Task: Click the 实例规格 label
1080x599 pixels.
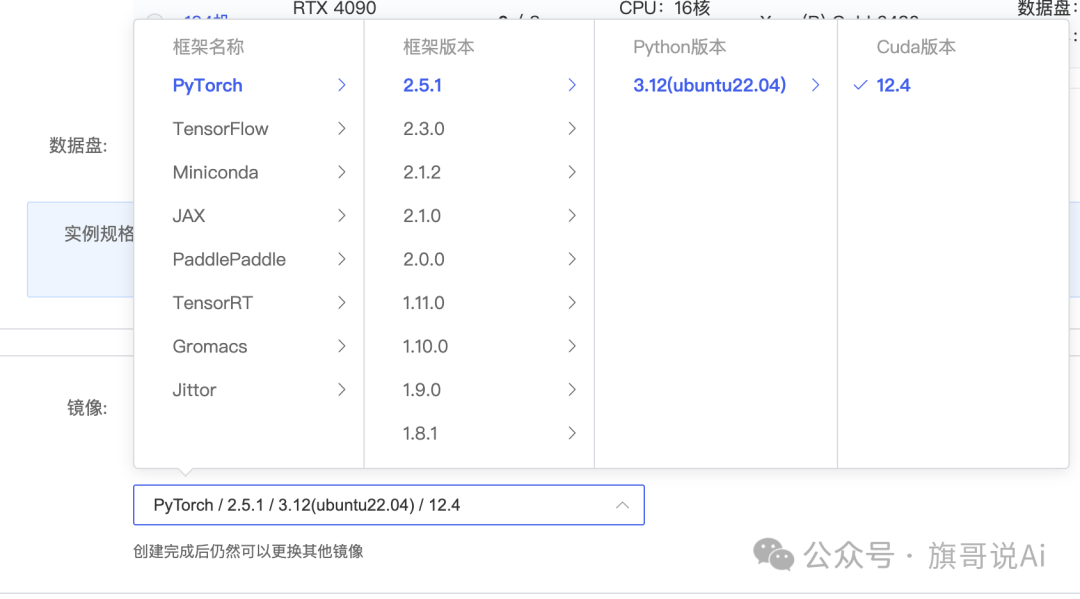Action: pos(98,234)
